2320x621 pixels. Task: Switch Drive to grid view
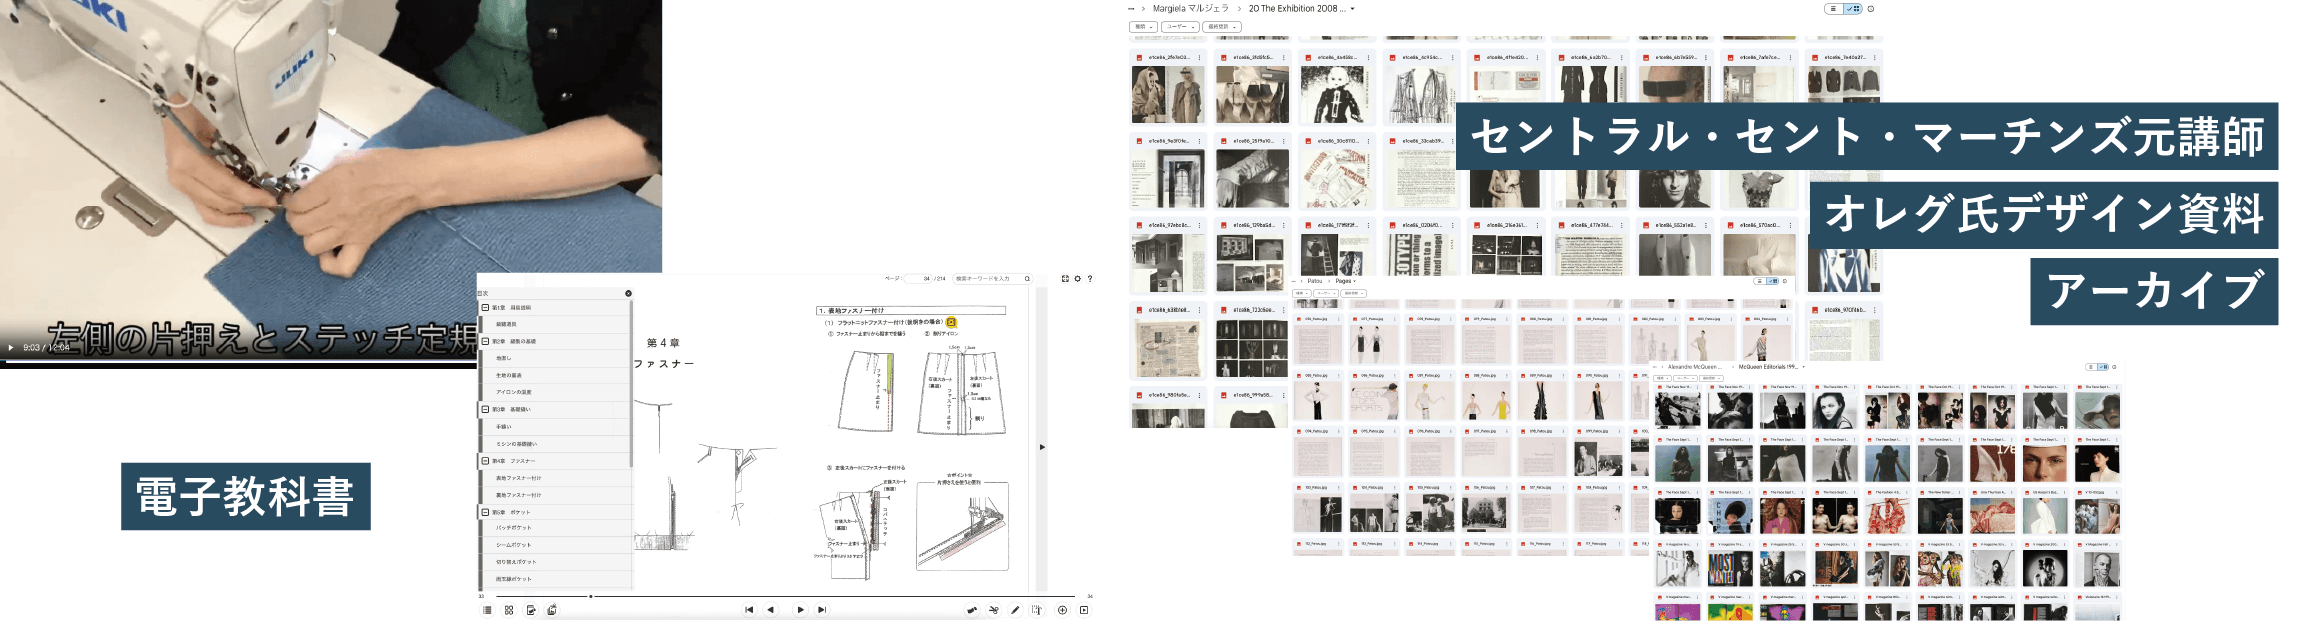1852,9
